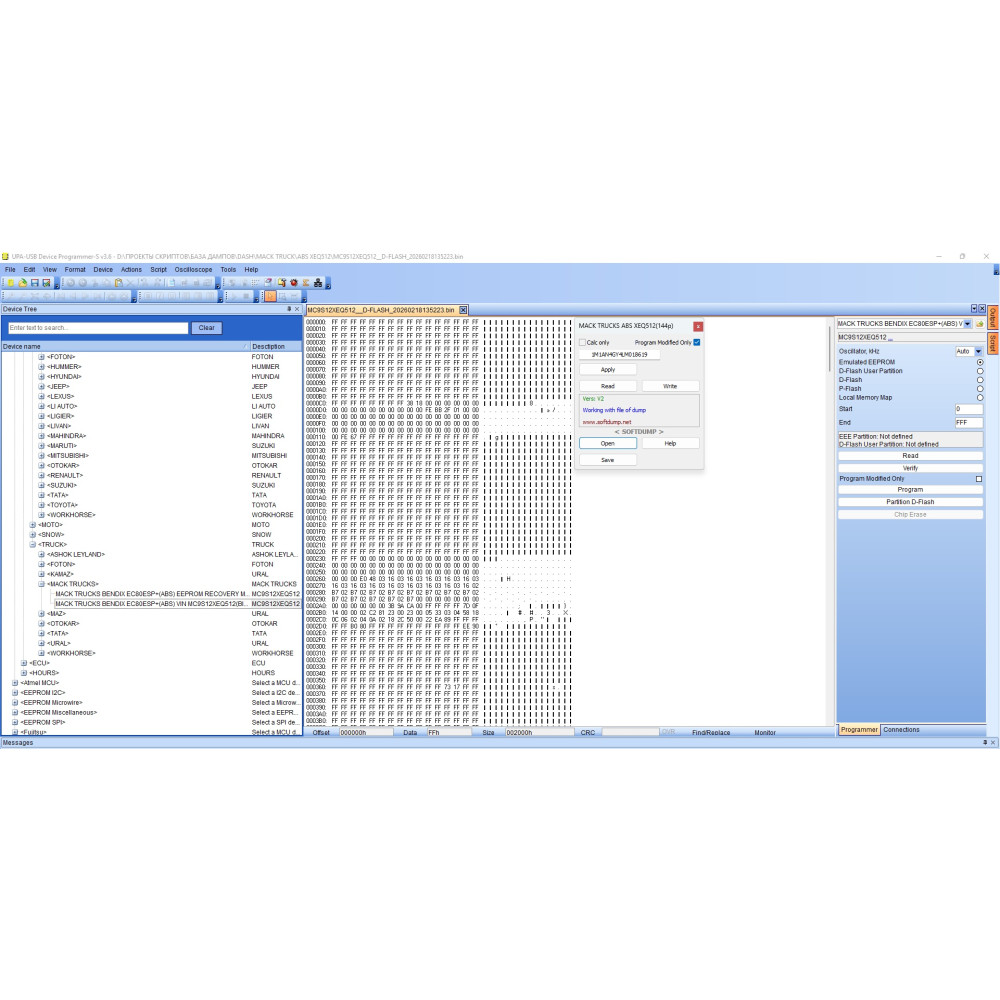Click the VIN input field in dialog
Screen dimensions: 1000x1000
coord(619,355)
